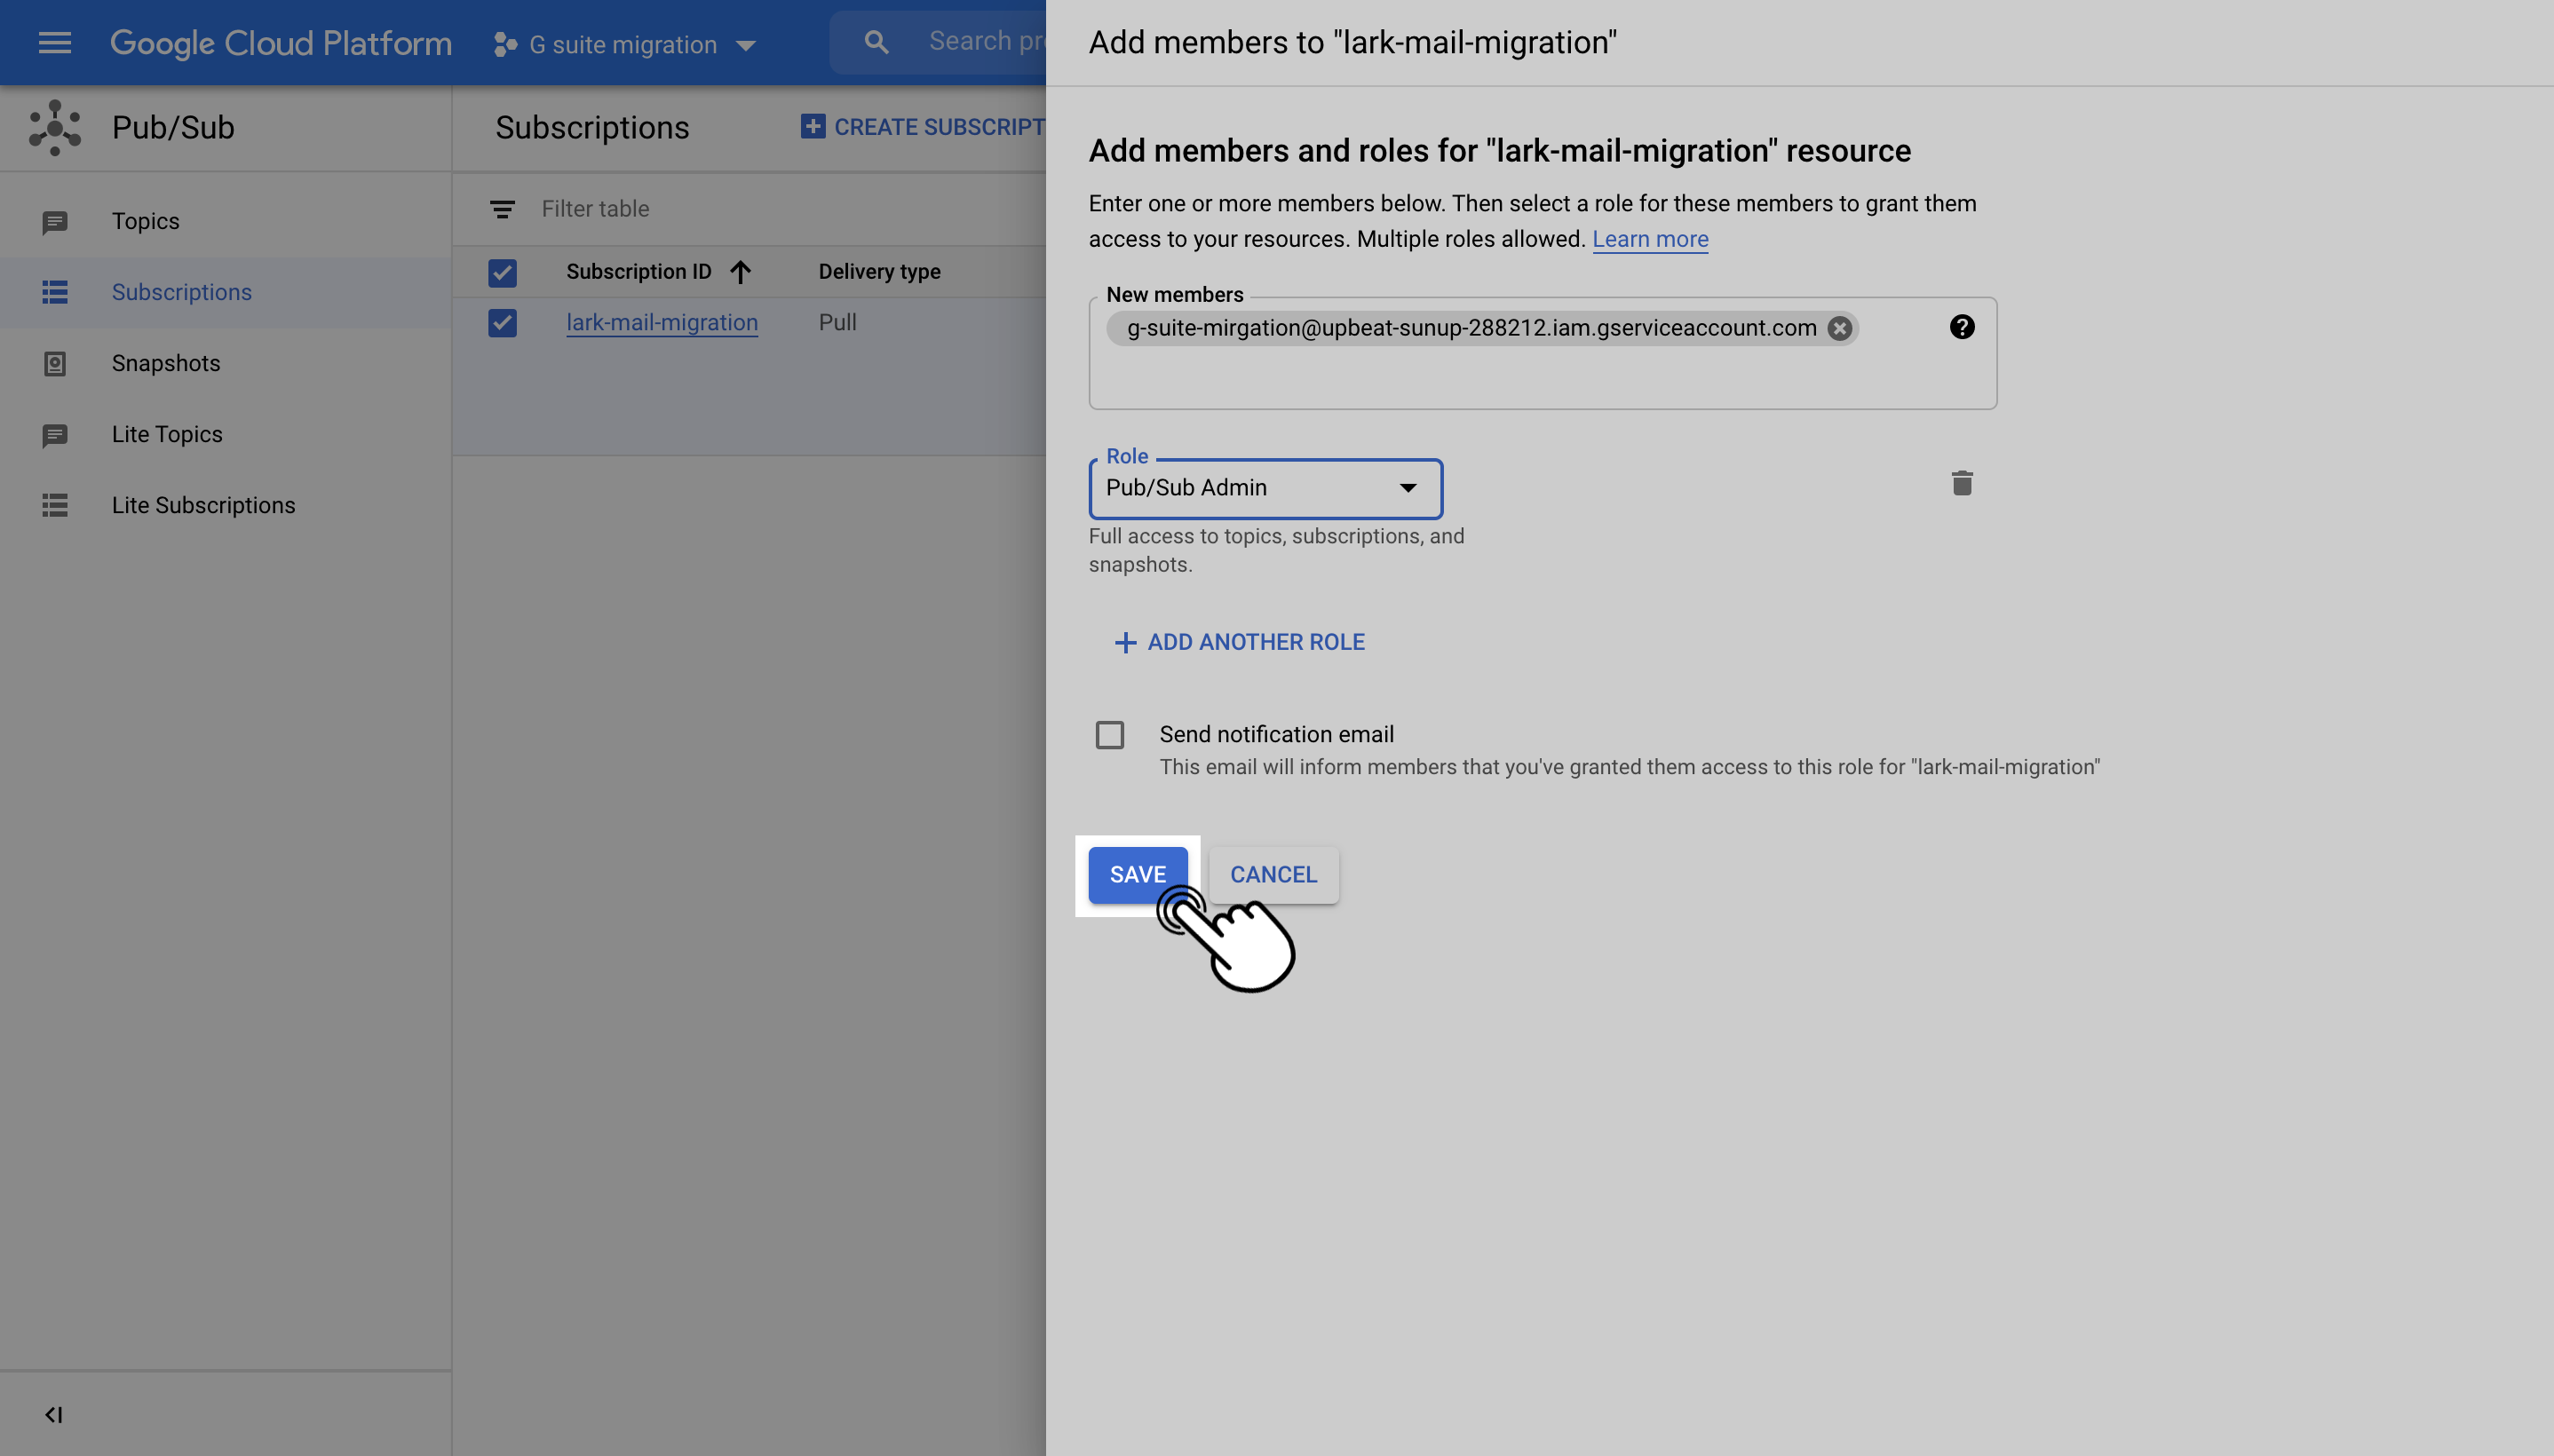Click the project selector hexagon icon
The height and width of the screenshot is (1456, 2554).
click(x=505, y=45)
